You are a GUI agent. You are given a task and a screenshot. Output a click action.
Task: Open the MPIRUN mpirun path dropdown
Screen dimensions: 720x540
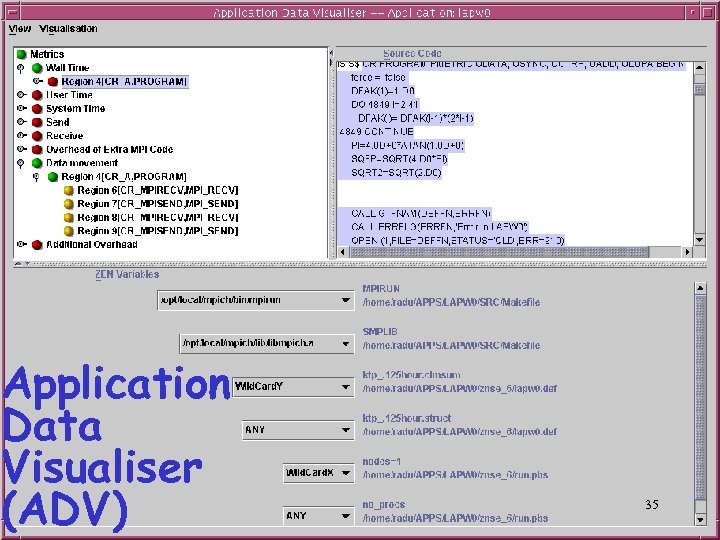pyautogui.click(x=256, y=300)
